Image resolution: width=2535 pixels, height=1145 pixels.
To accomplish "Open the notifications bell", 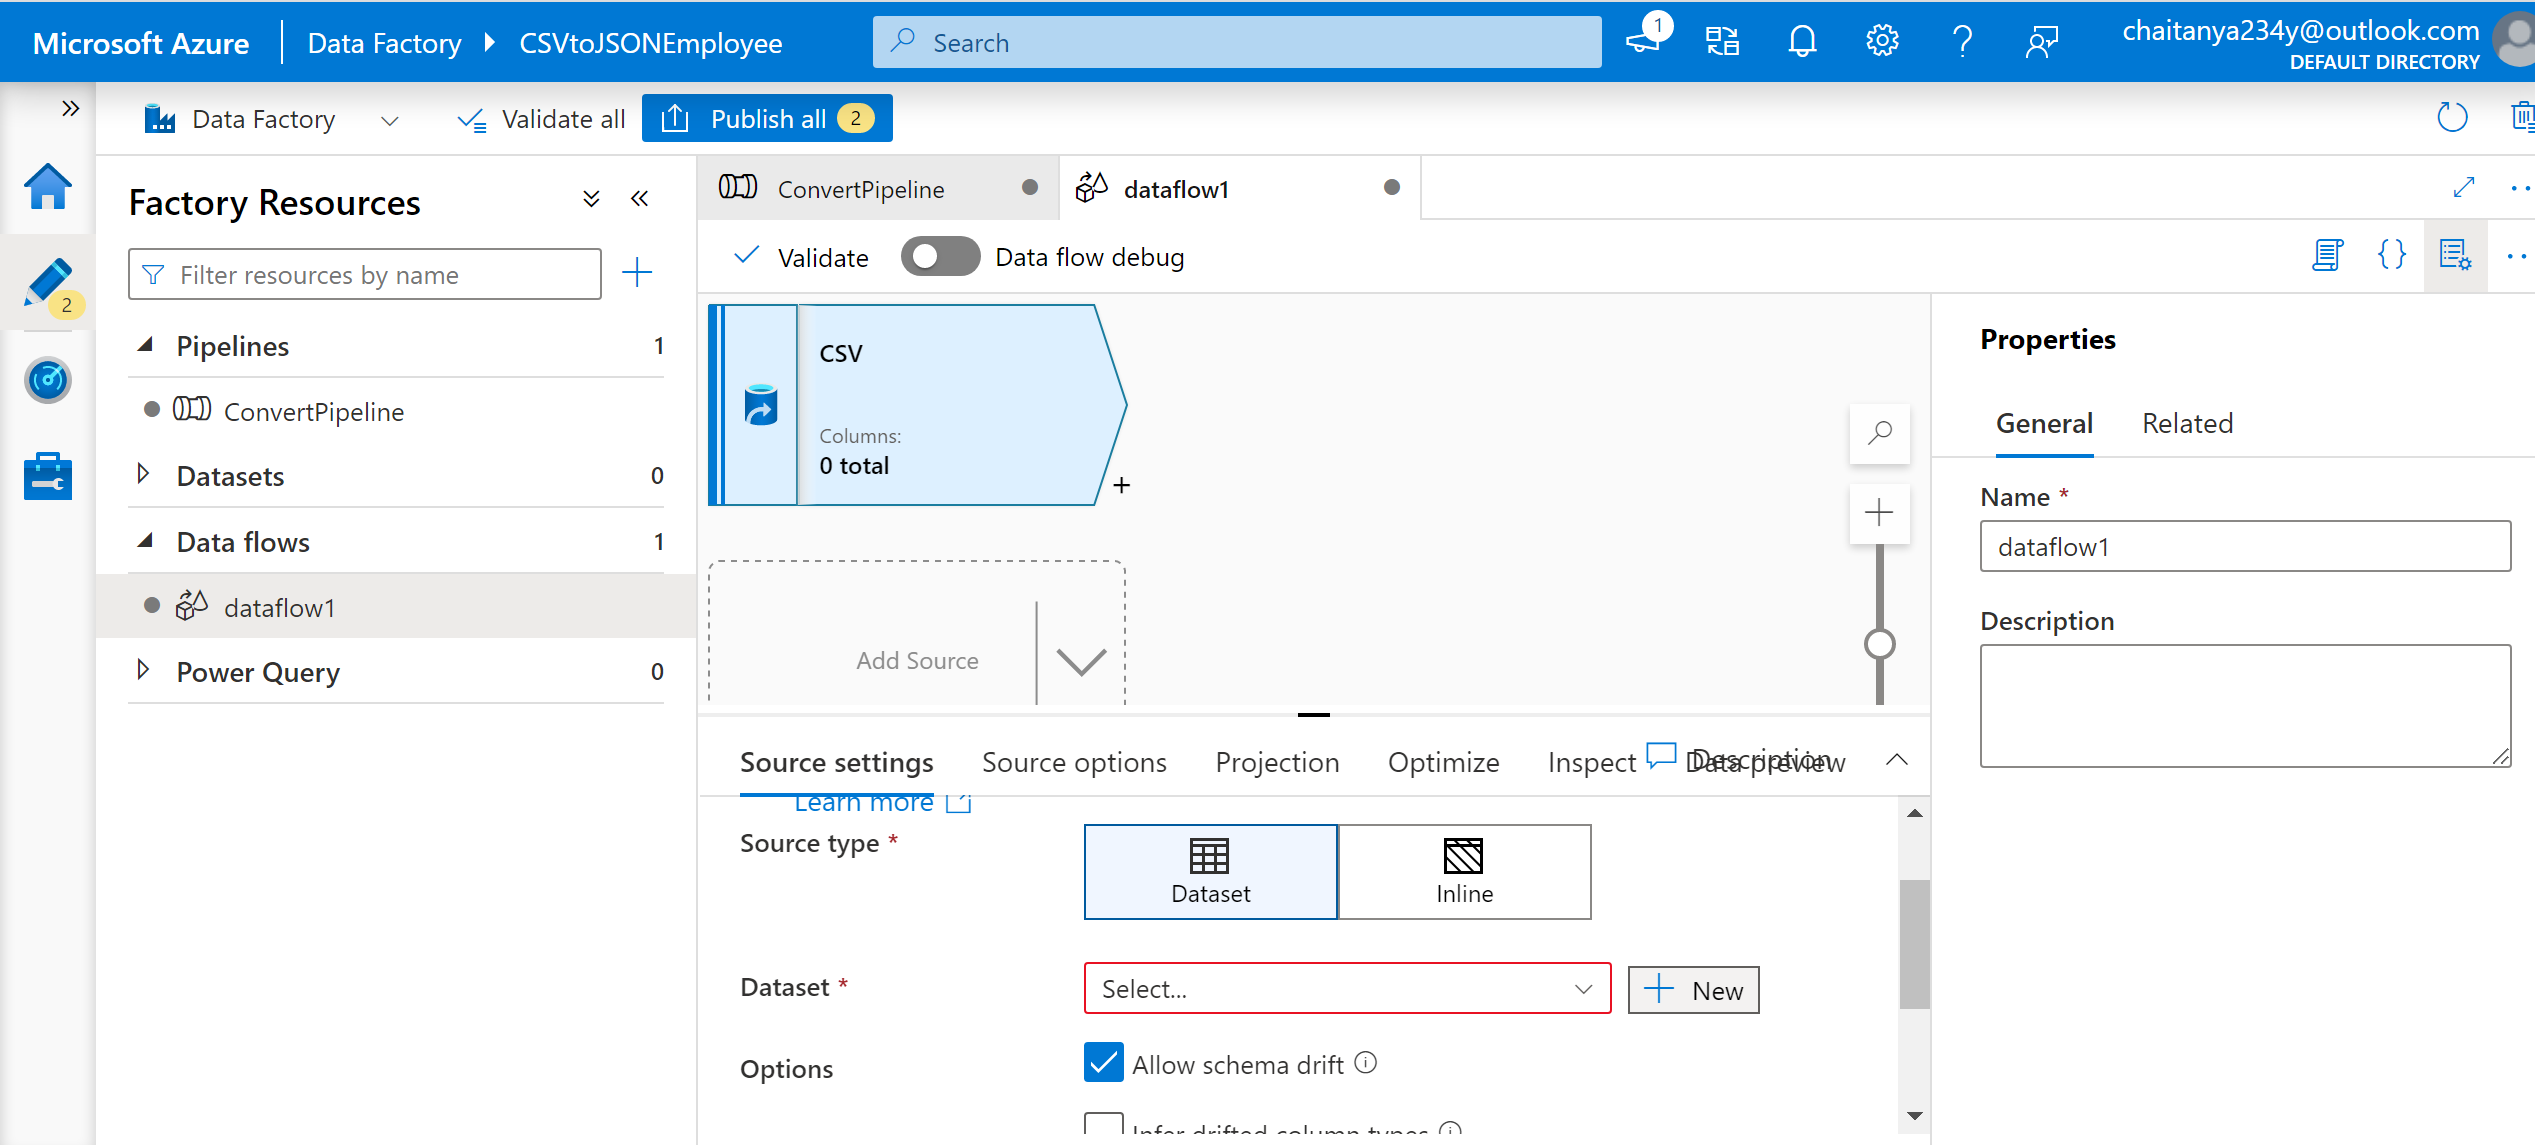I will click(x=1802, y=41).
